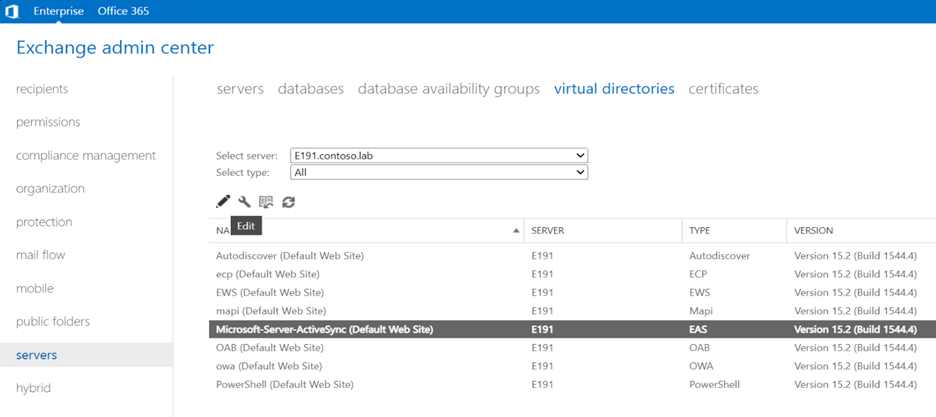
Task: Go to compliance management in the sidebar
Action: point(86,155)
